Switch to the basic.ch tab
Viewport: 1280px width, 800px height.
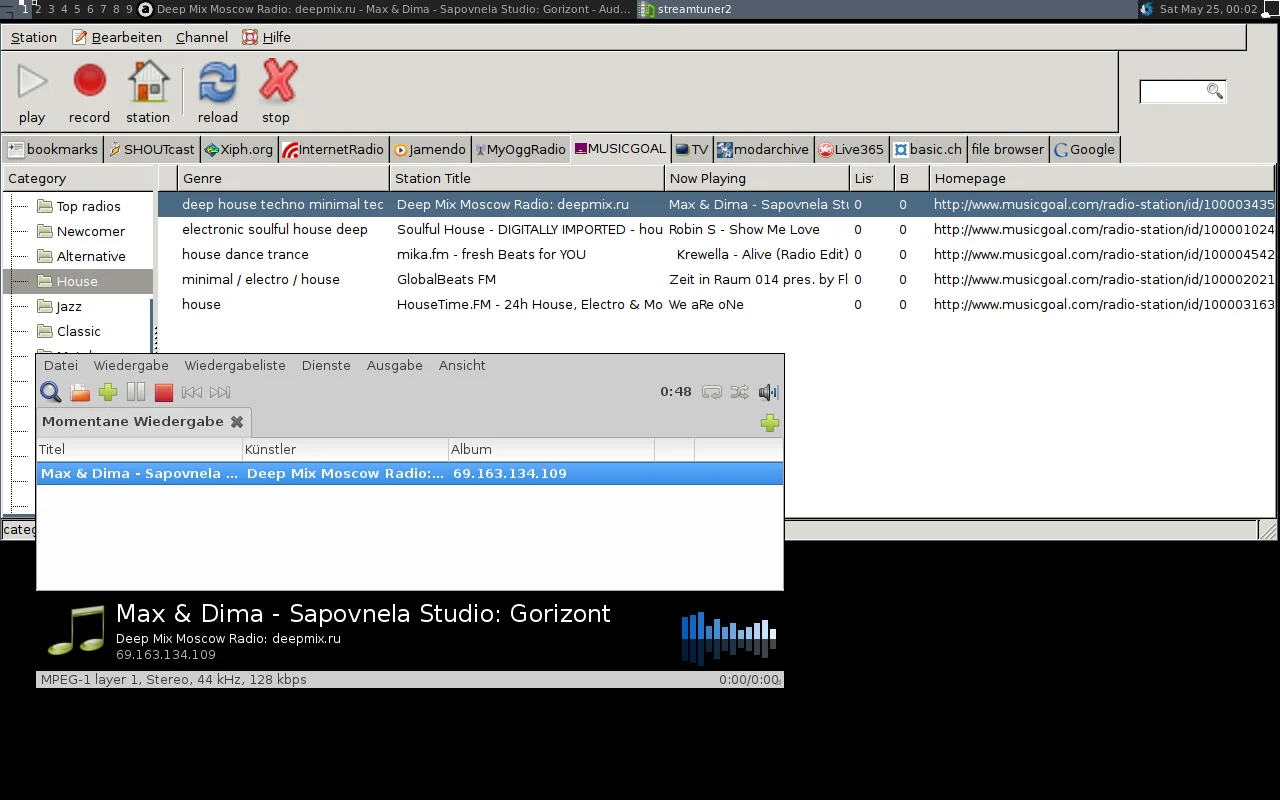click(x=928, y=149)
